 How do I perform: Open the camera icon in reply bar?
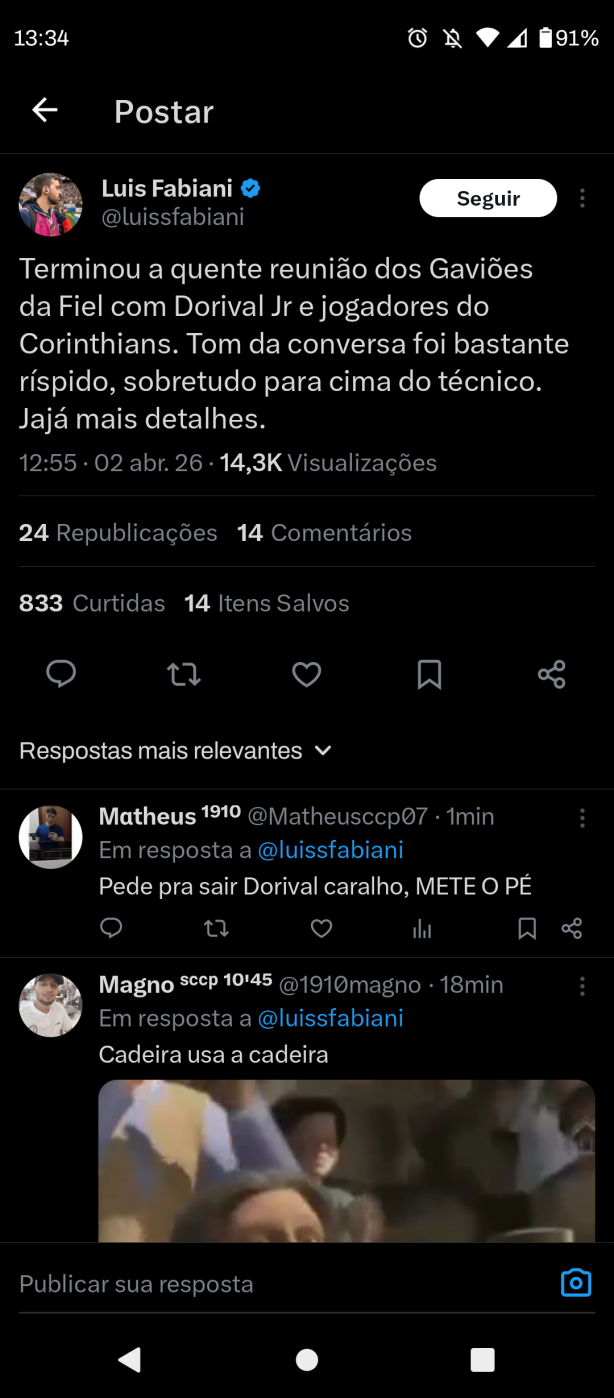point(576,1283)
